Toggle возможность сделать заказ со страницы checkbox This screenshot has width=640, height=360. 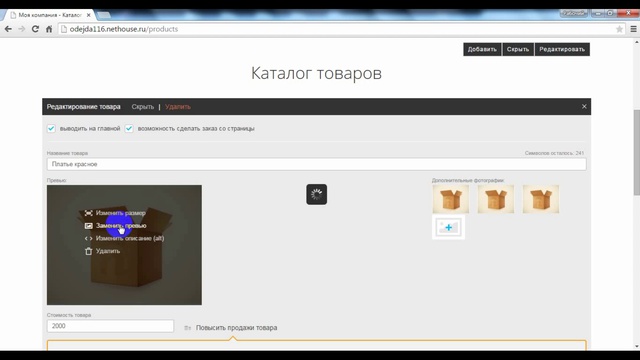coord(129,129)
